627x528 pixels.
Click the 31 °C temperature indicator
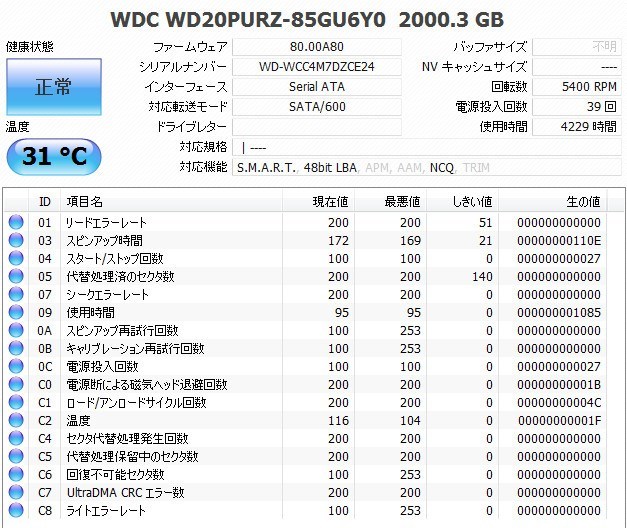(x=54, y=156)
